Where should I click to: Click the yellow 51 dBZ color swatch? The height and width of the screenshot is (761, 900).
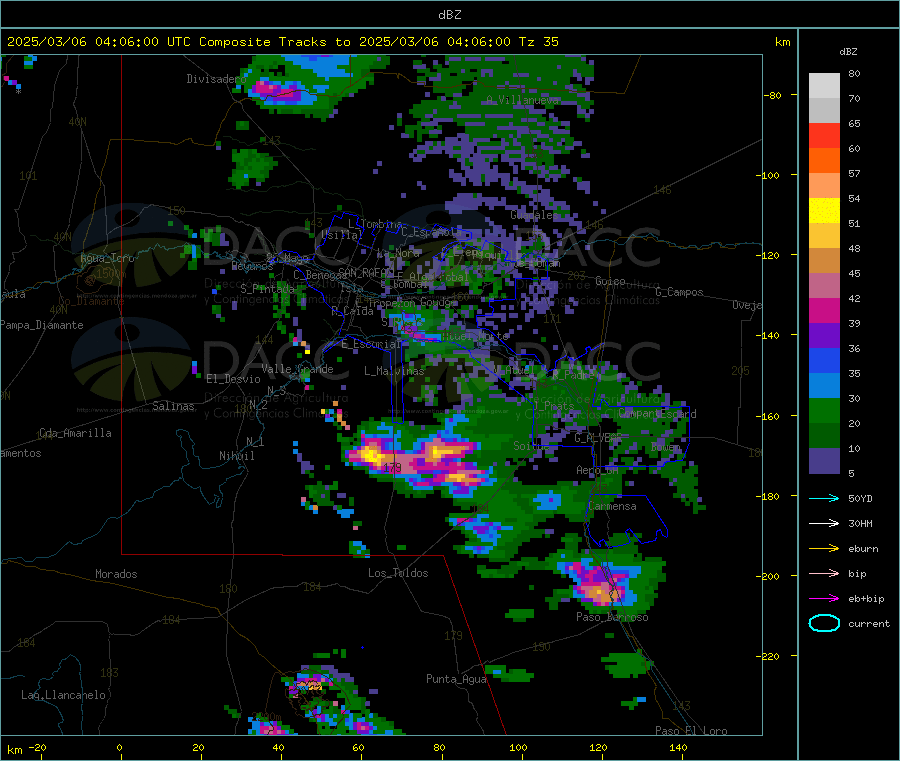coord(824,211)
